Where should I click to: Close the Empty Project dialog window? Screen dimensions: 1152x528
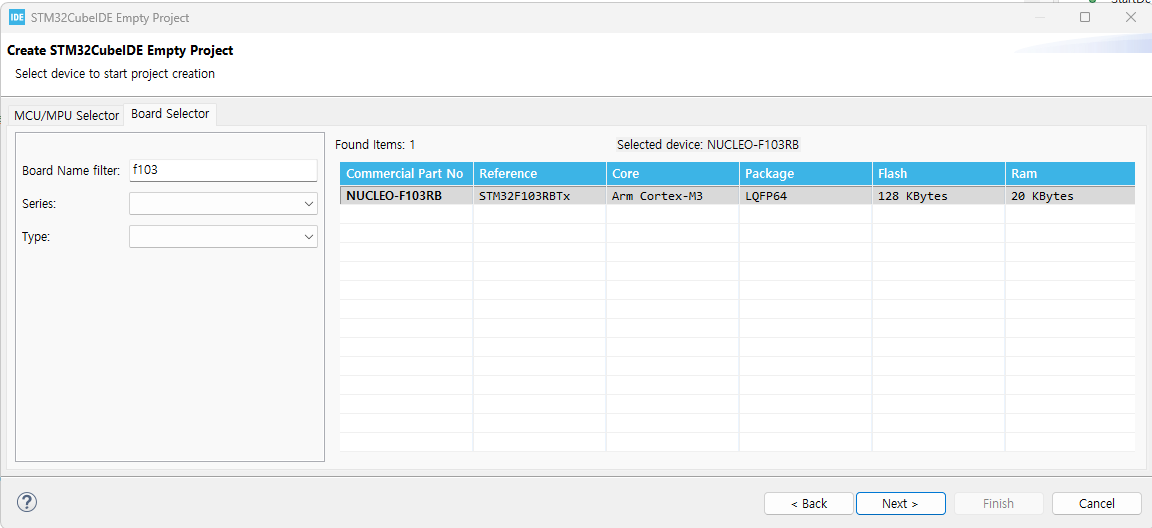(x=1131, y=17)
